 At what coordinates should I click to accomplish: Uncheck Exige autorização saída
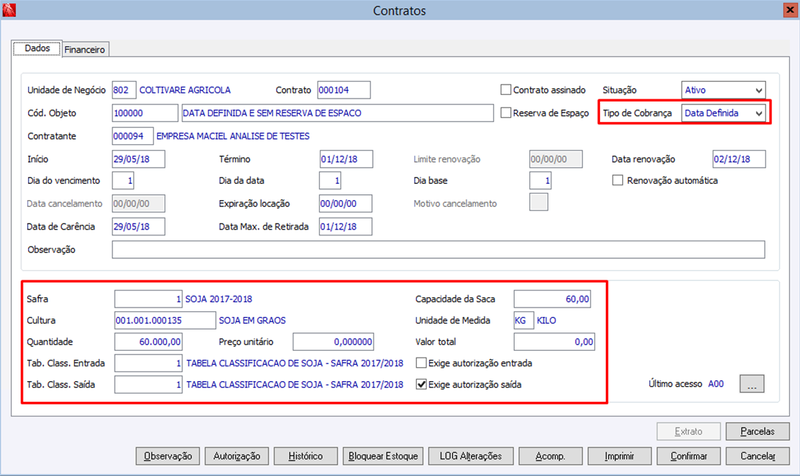[421, 384]
